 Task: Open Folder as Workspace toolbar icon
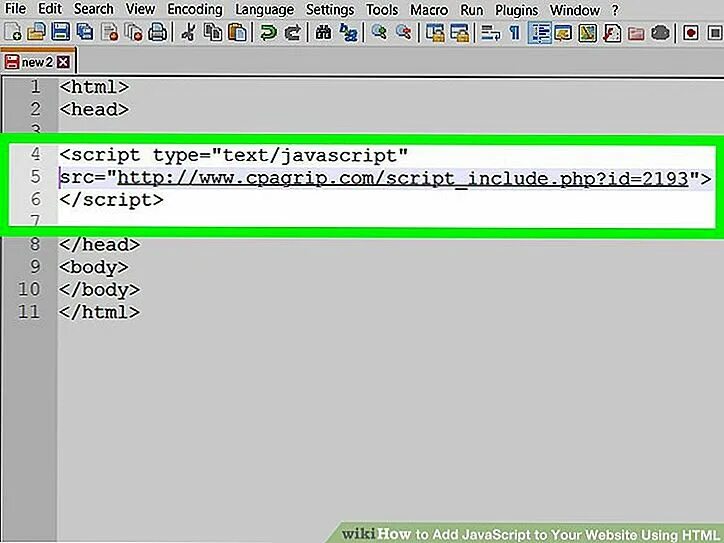636,33
